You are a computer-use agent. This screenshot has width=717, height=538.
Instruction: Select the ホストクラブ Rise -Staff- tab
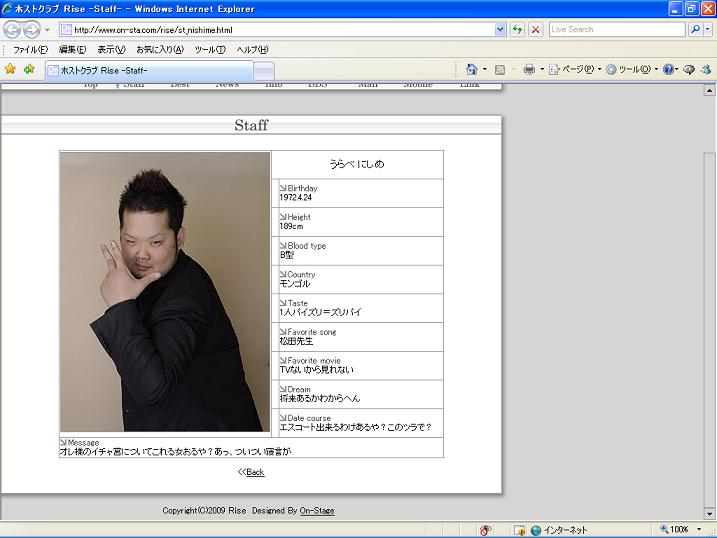tap(149, 70)
